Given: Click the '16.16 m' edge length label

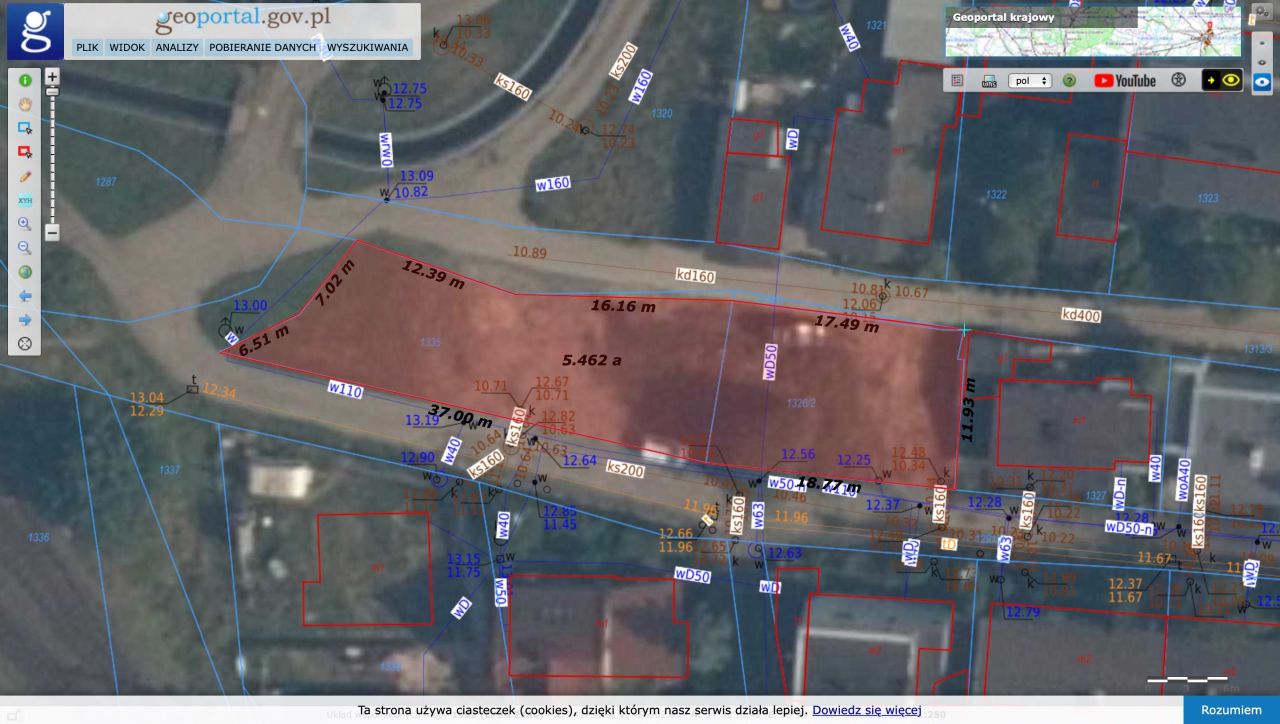Looking at the screenshot, I should click(623, 305).
